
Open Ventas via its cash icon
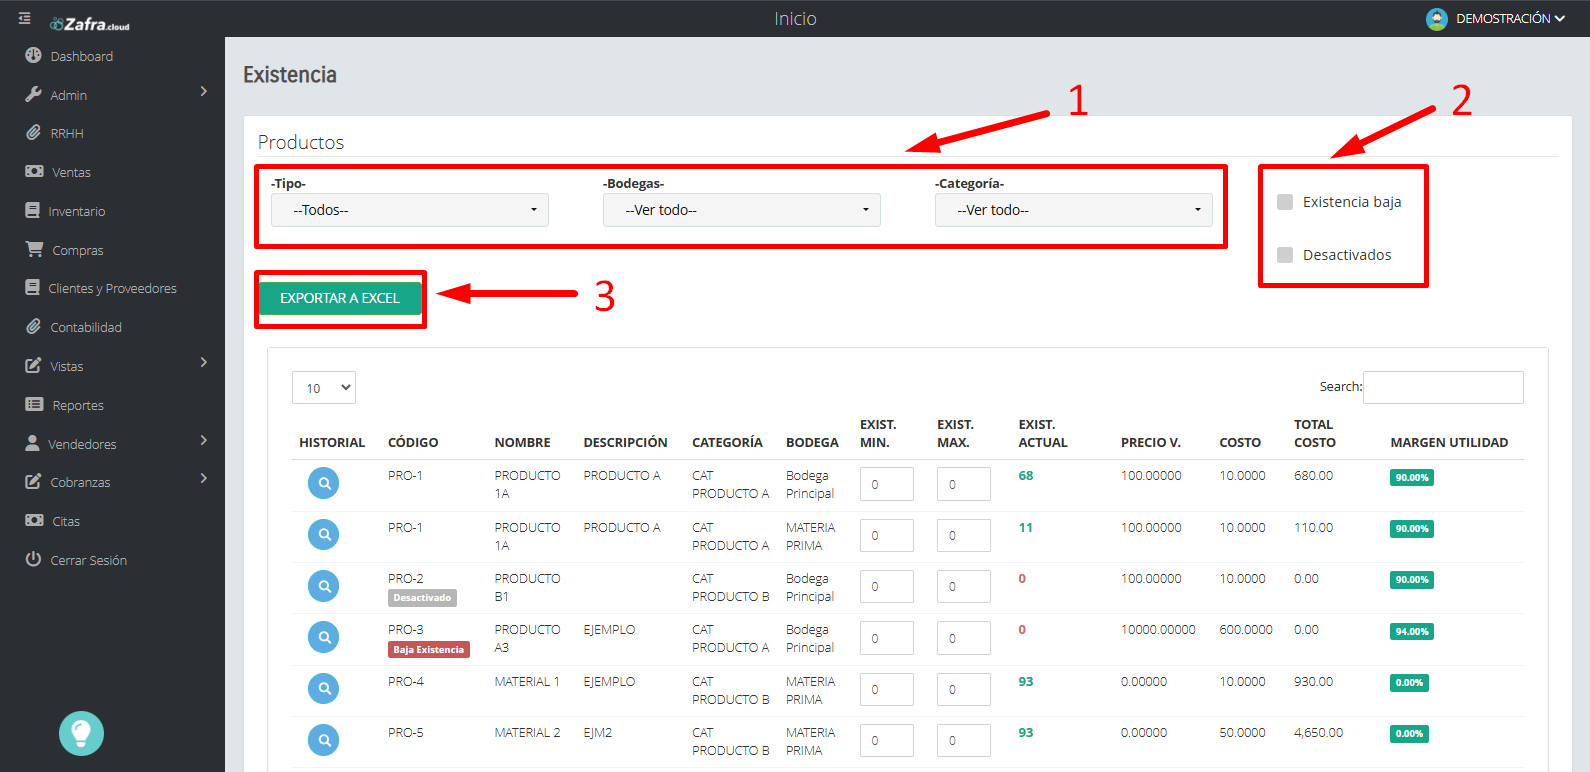coord(34,172)
